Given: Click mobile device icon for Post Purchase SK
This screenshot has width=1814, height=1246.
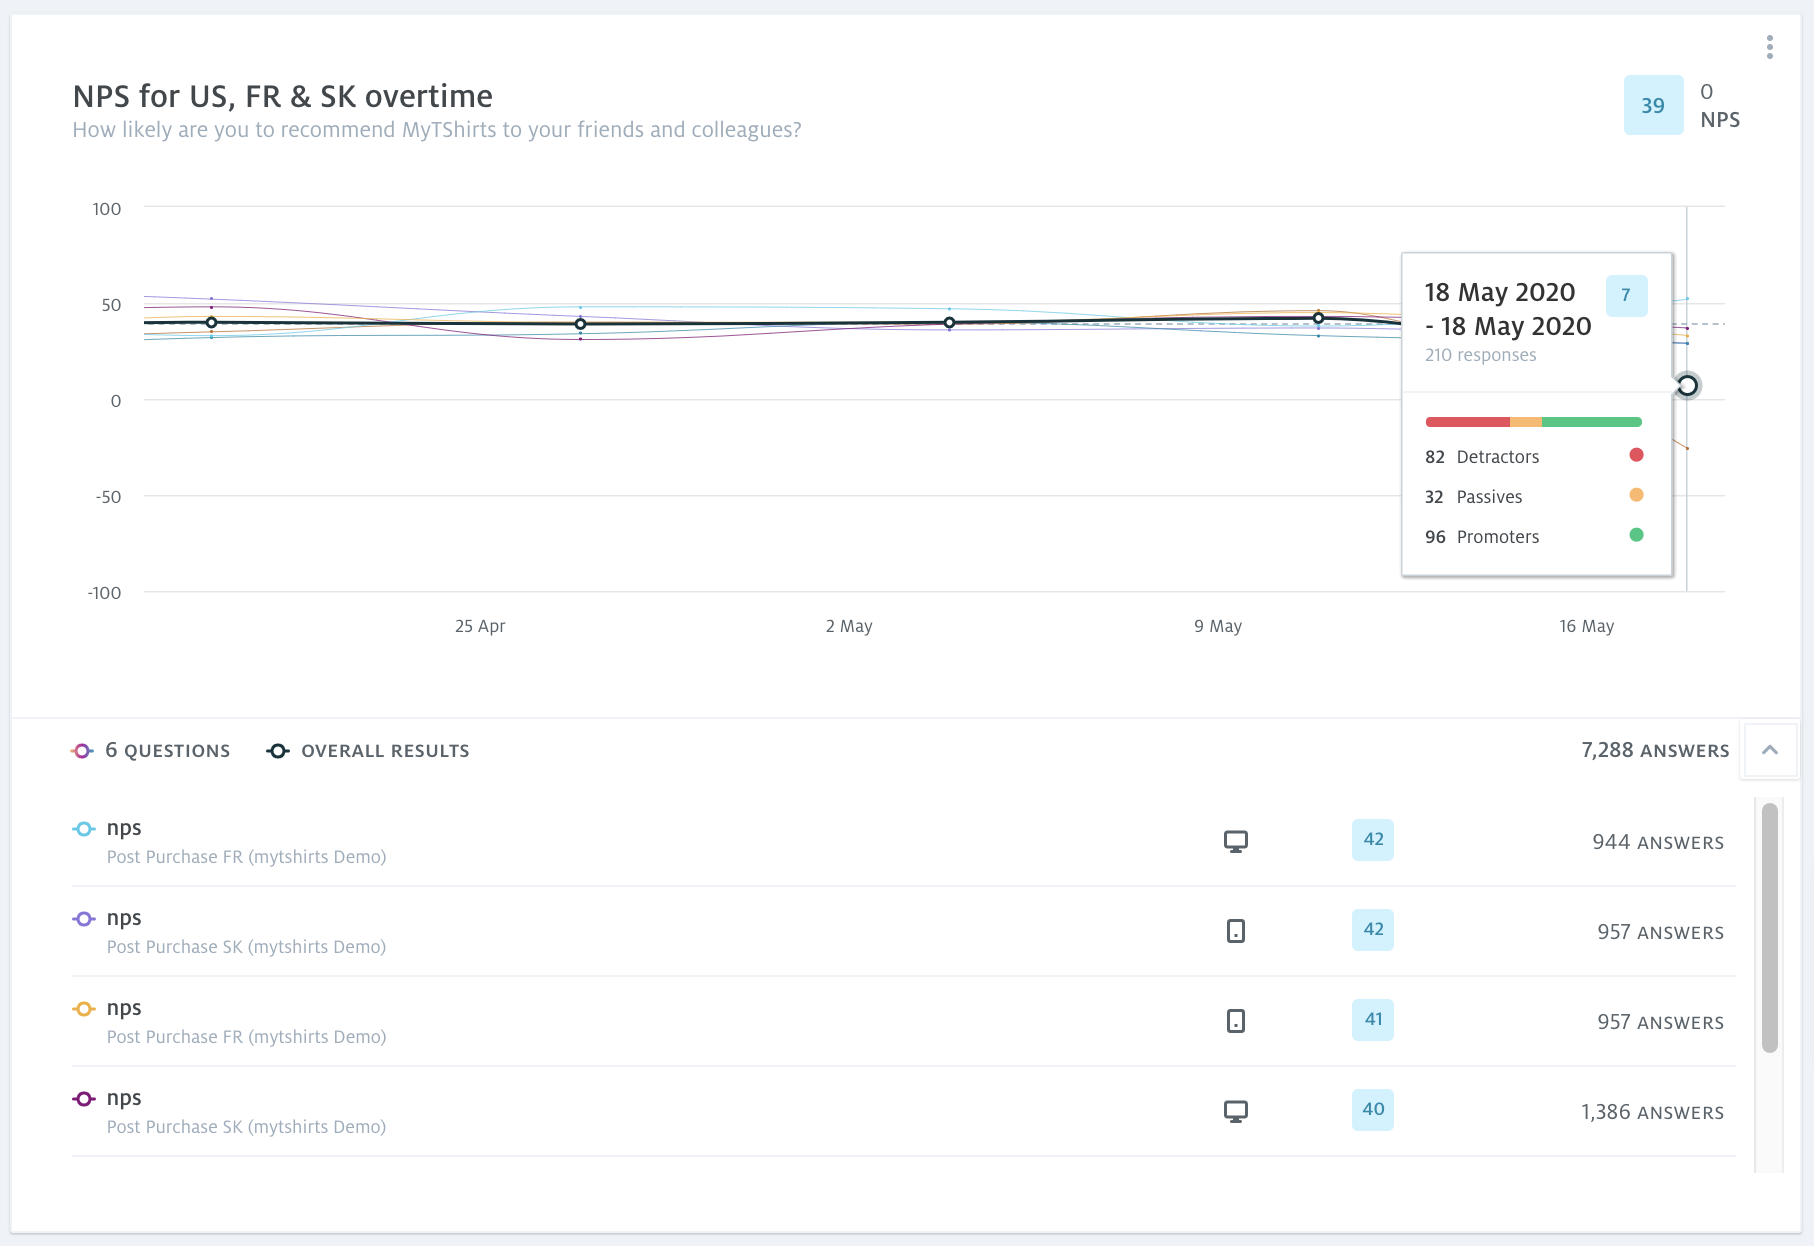Looking at the screenshot, I should point(1236,931).
